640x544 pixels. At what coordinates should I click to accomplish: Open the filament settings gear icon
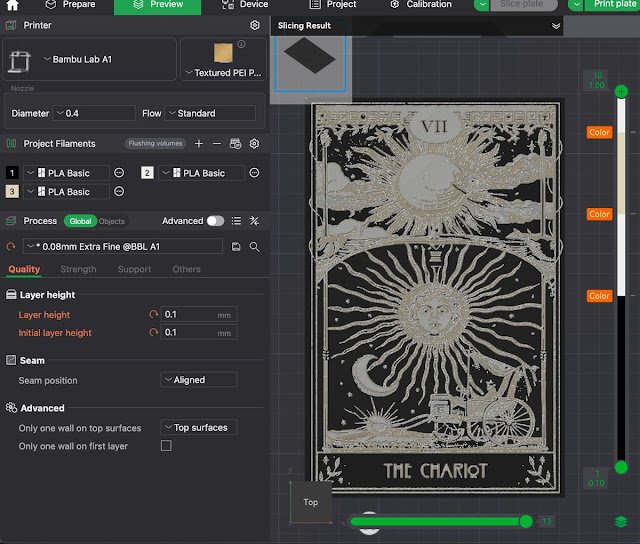[x=254, y=144]
